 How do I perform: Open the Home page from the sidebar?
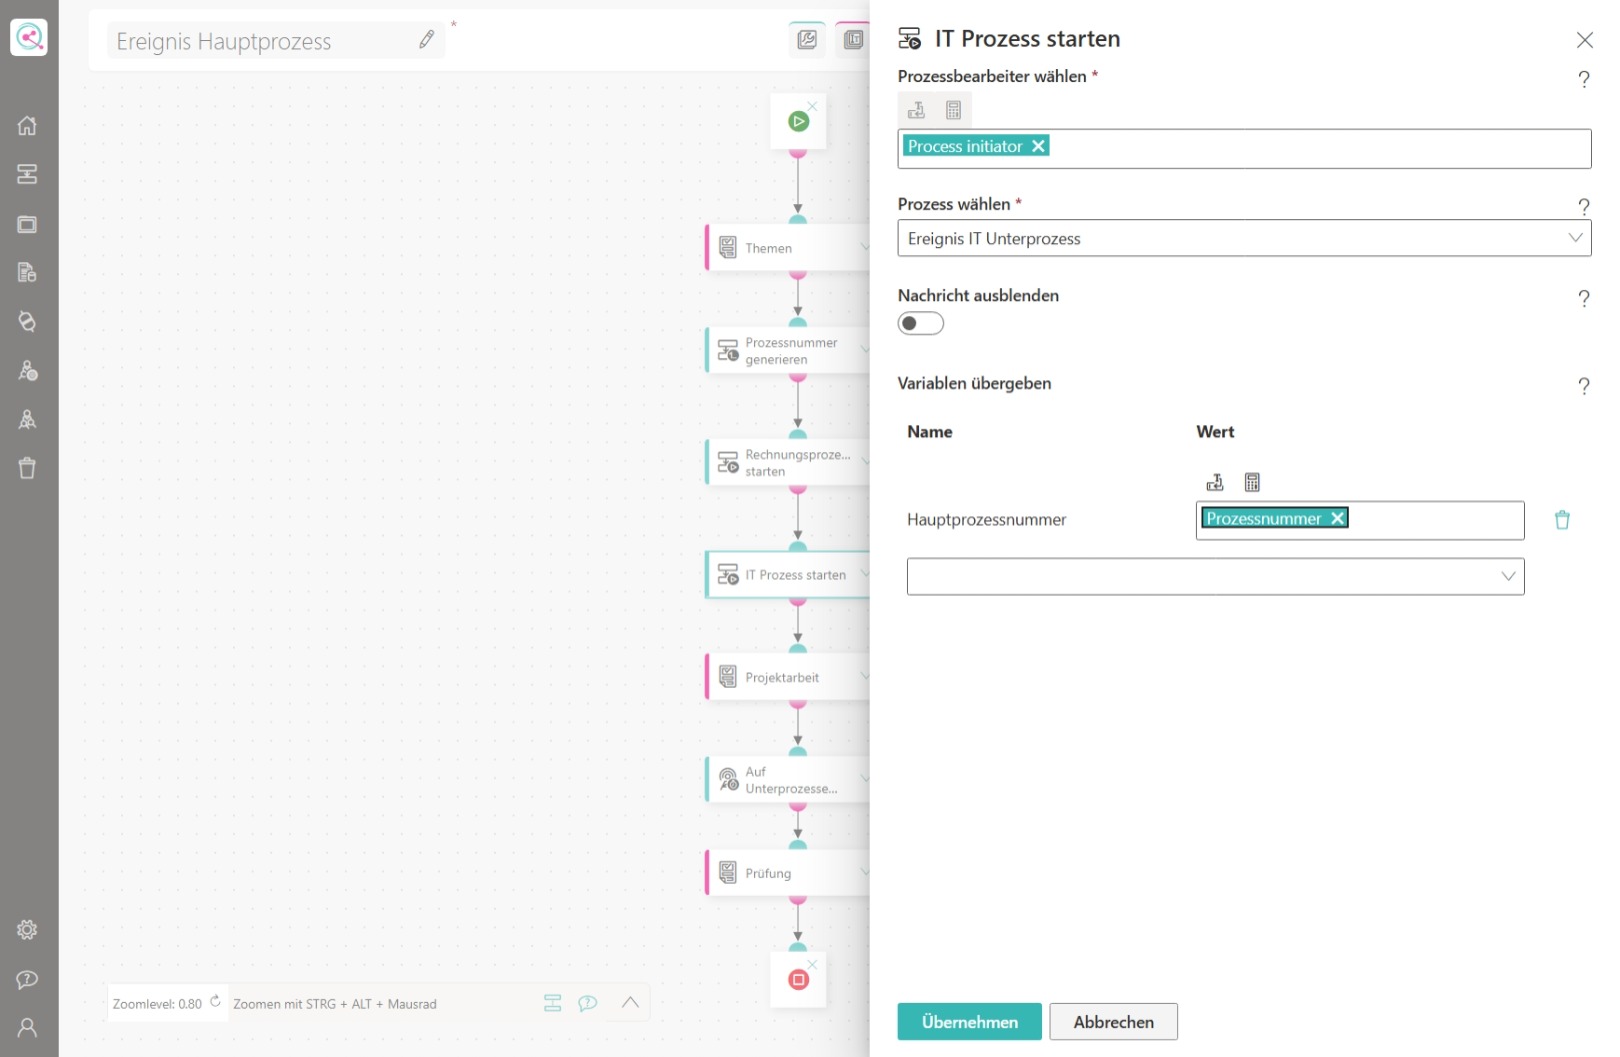(x=27, y=125)
